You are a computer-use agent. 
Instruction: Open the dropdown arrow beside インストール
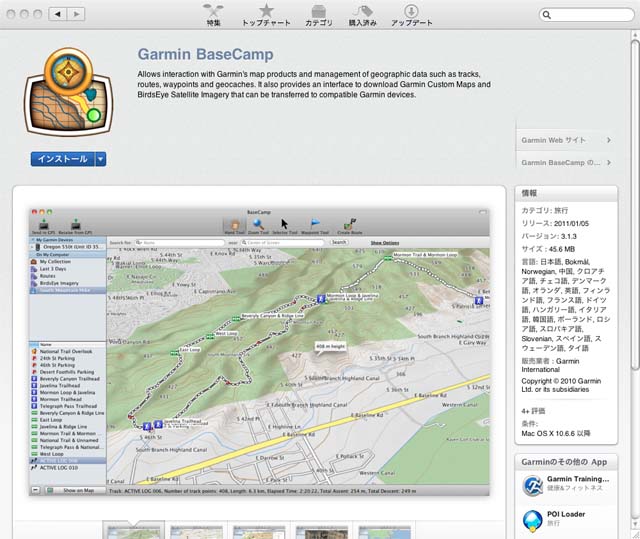coord(101,159)
